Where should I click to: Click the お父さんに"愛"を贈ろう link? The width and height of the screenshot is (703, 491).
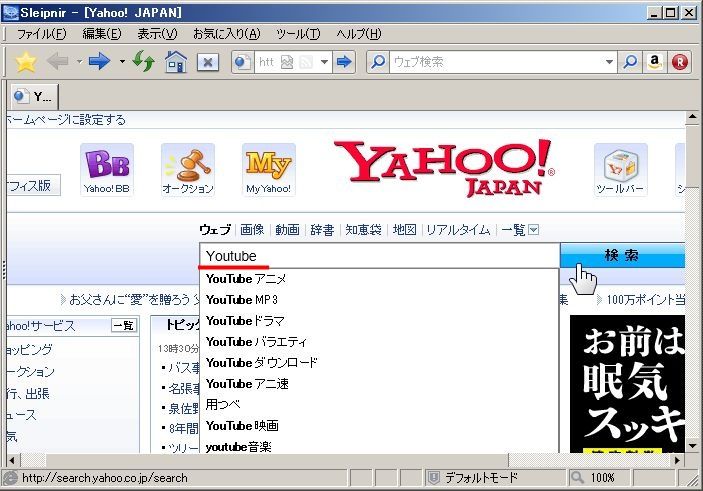pos(130,300)
